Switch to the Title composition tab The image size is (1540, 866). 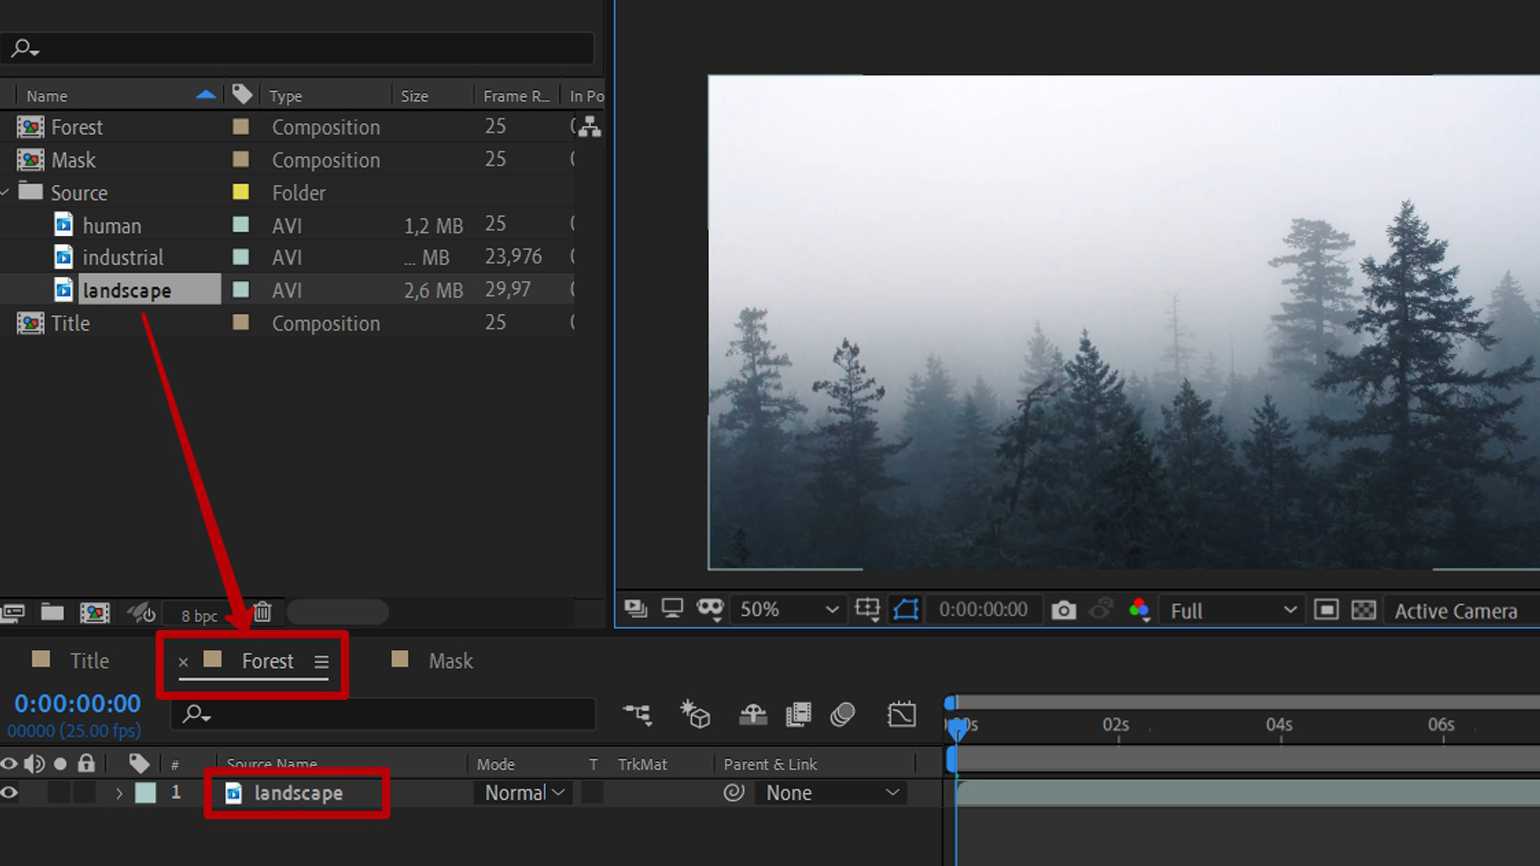(88, 661)
